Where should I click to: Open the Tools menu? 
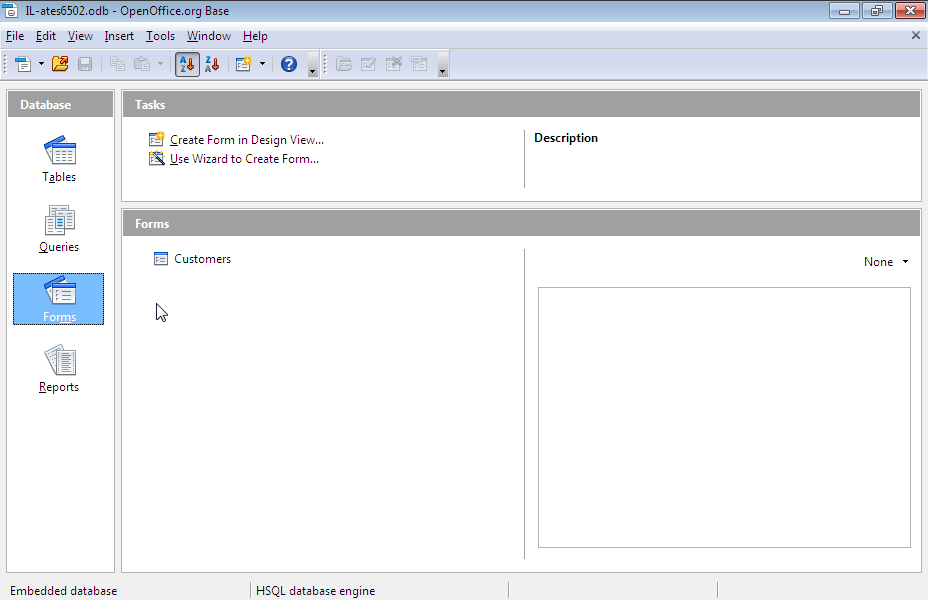(x=160, y=36)
